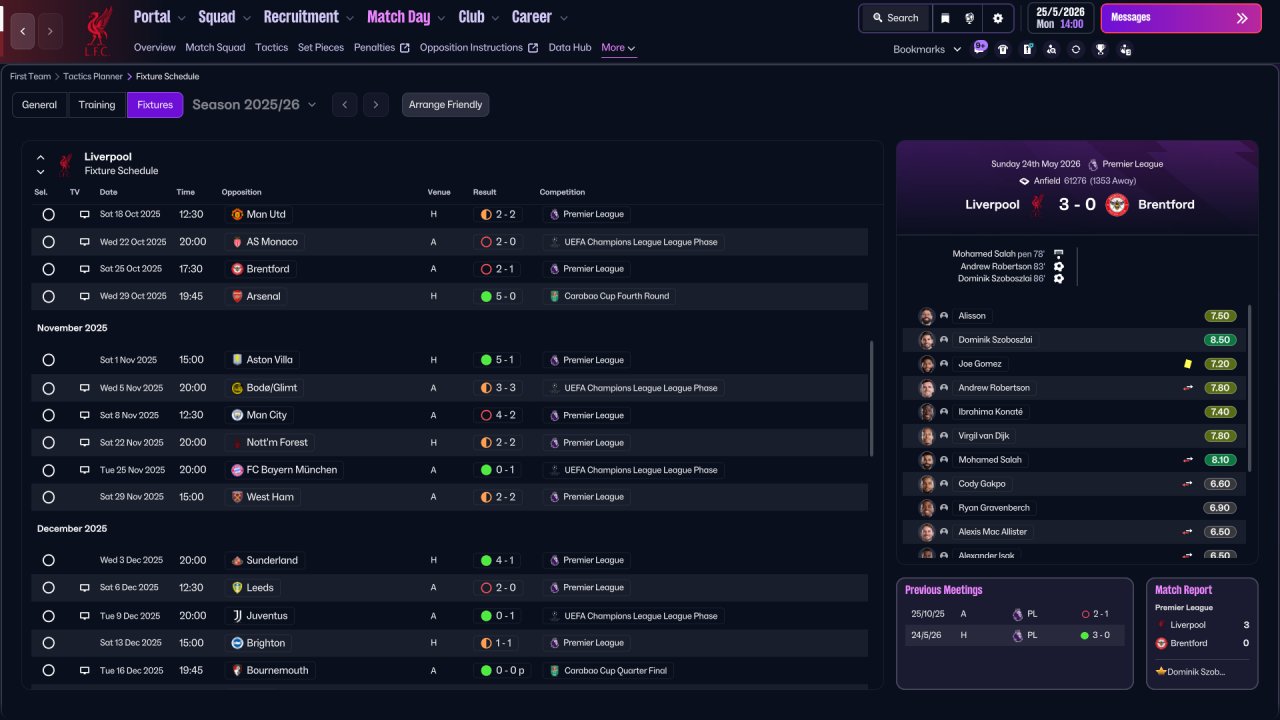
Task: Click the Arrange Friendly button
Action: pos(446,105)
